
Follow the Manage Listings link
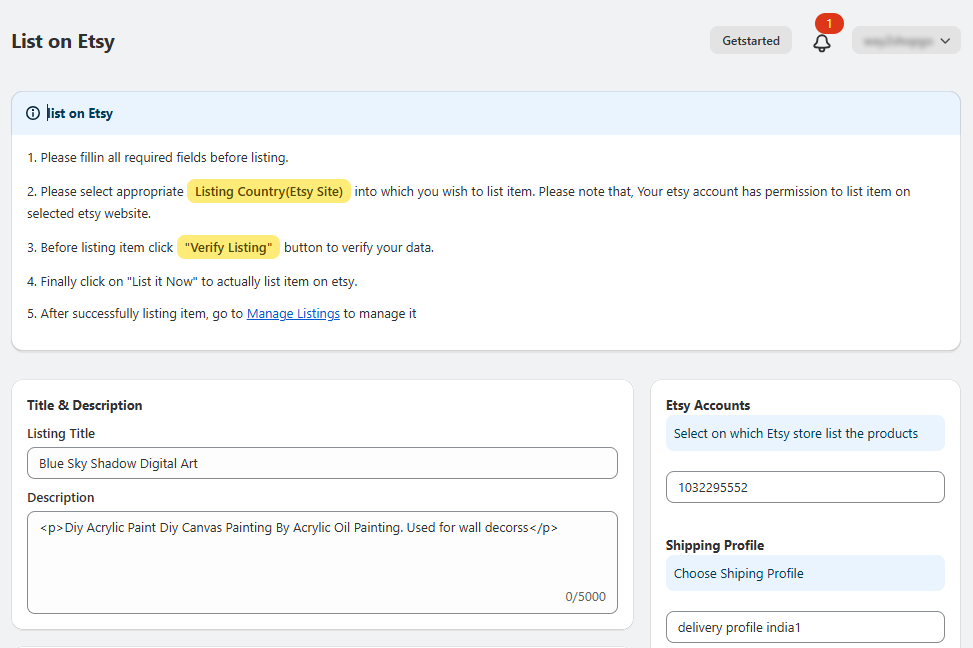(294, 313)
